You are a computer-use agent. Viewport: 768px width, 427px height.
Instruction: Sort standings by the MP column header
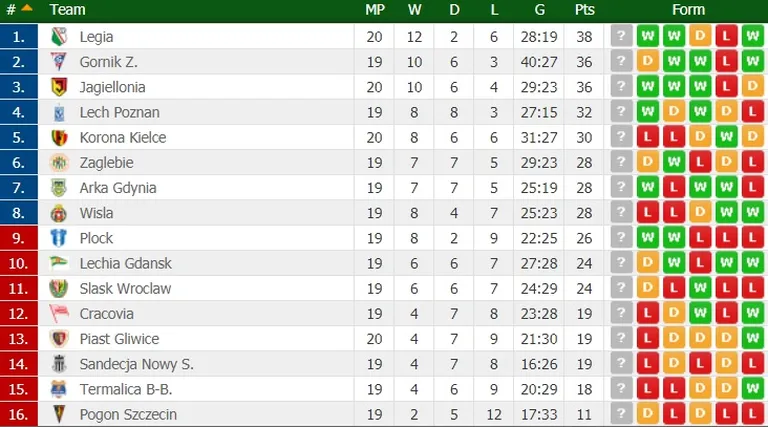click(x=375, y=10)
